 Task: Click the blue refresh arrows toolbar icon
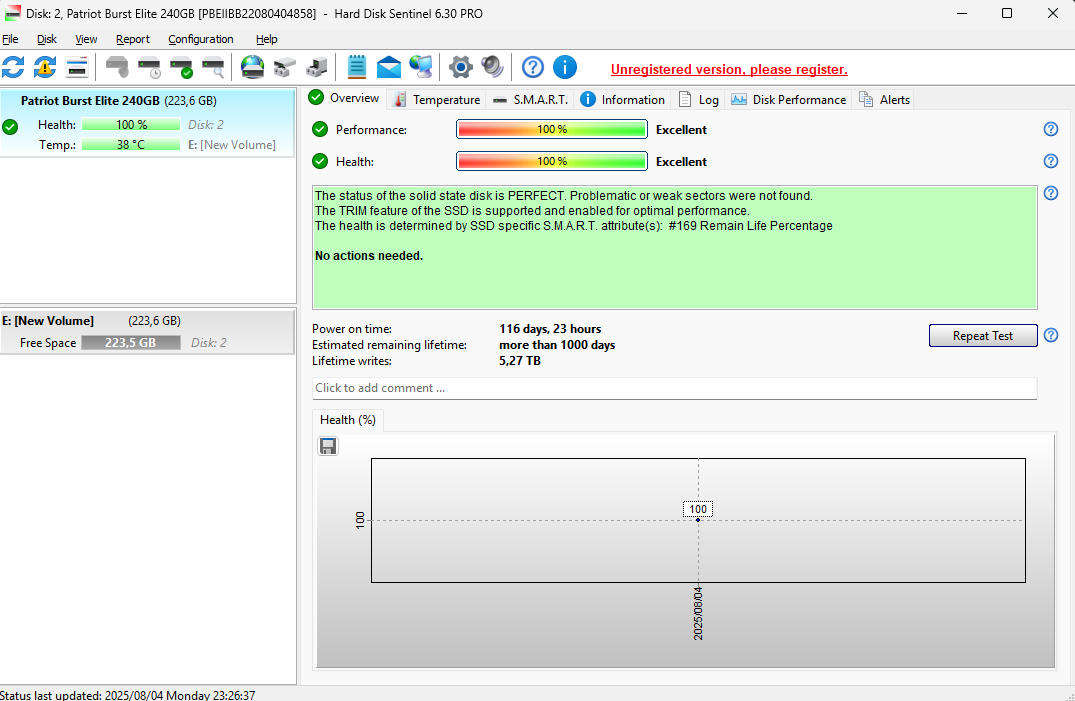[x=13, y=67]
